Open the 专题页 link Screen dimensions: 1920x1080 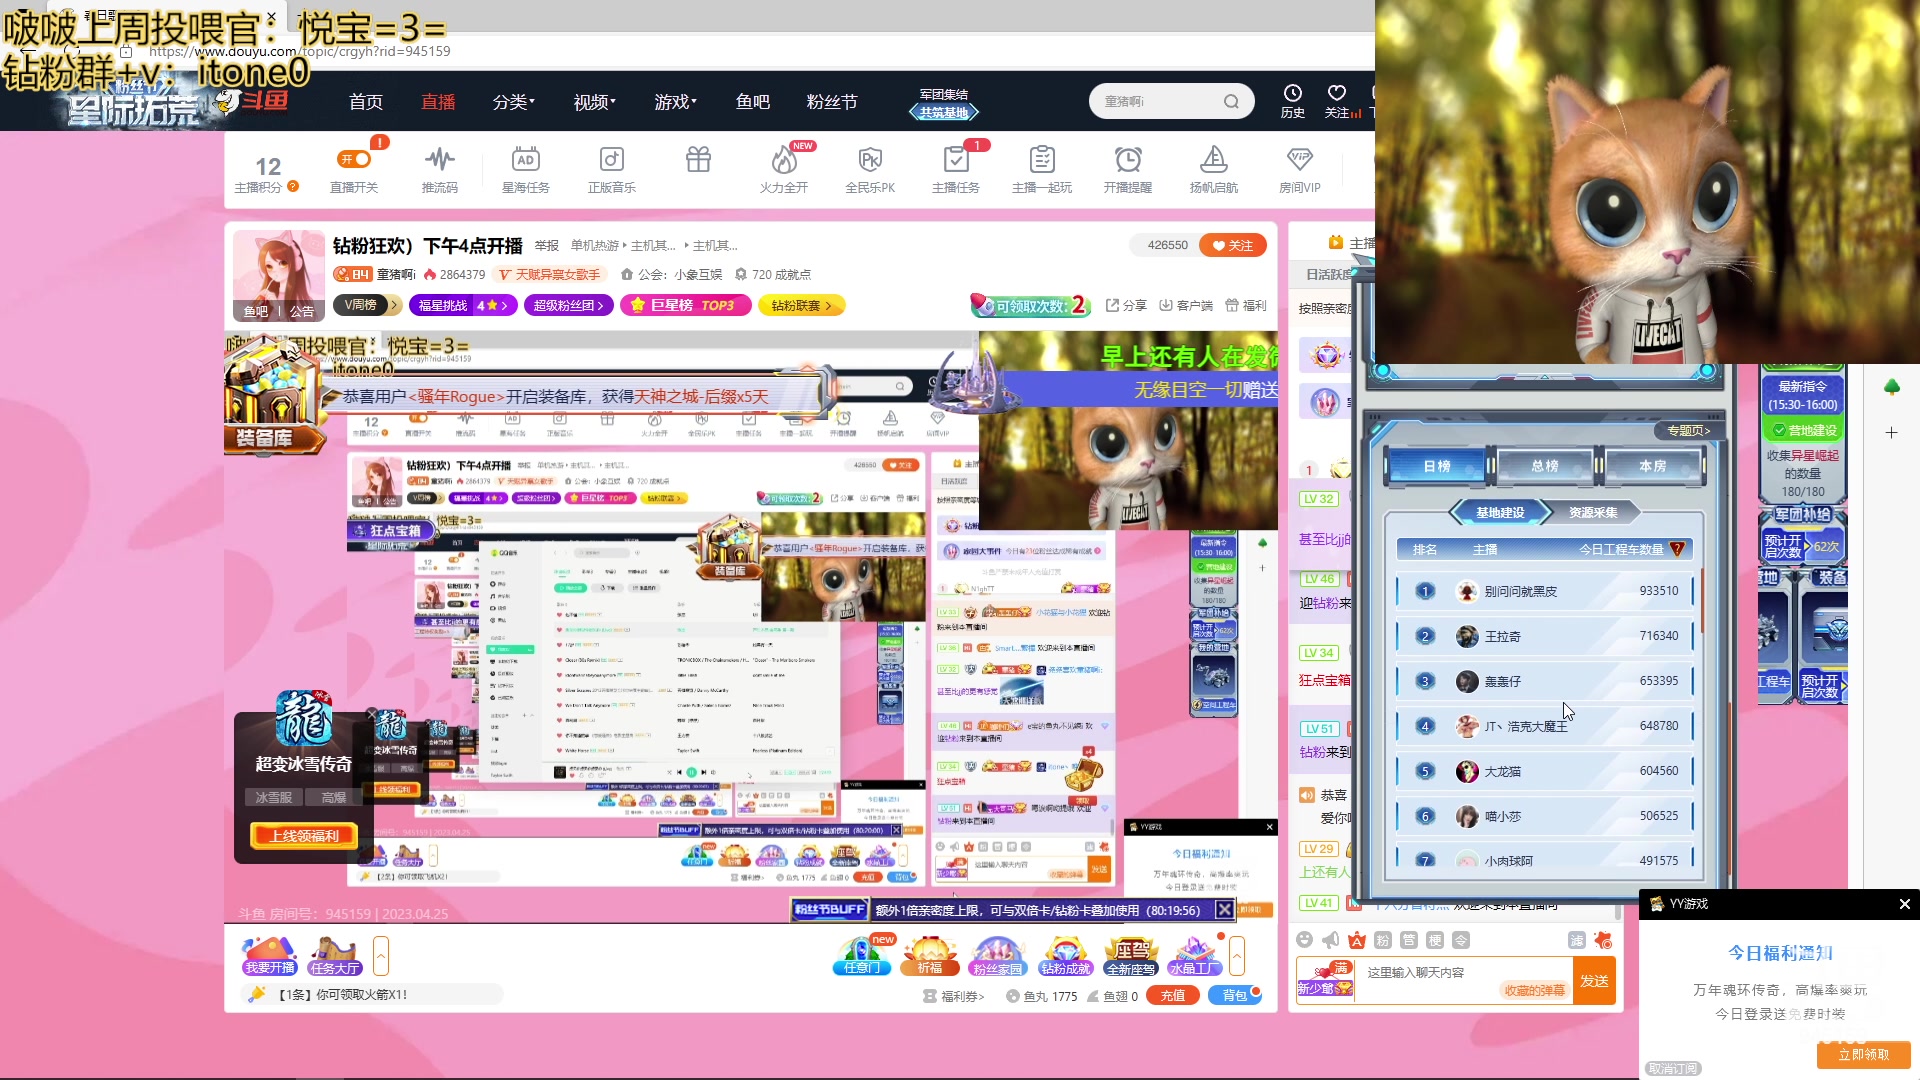(x=1689, y=431)
